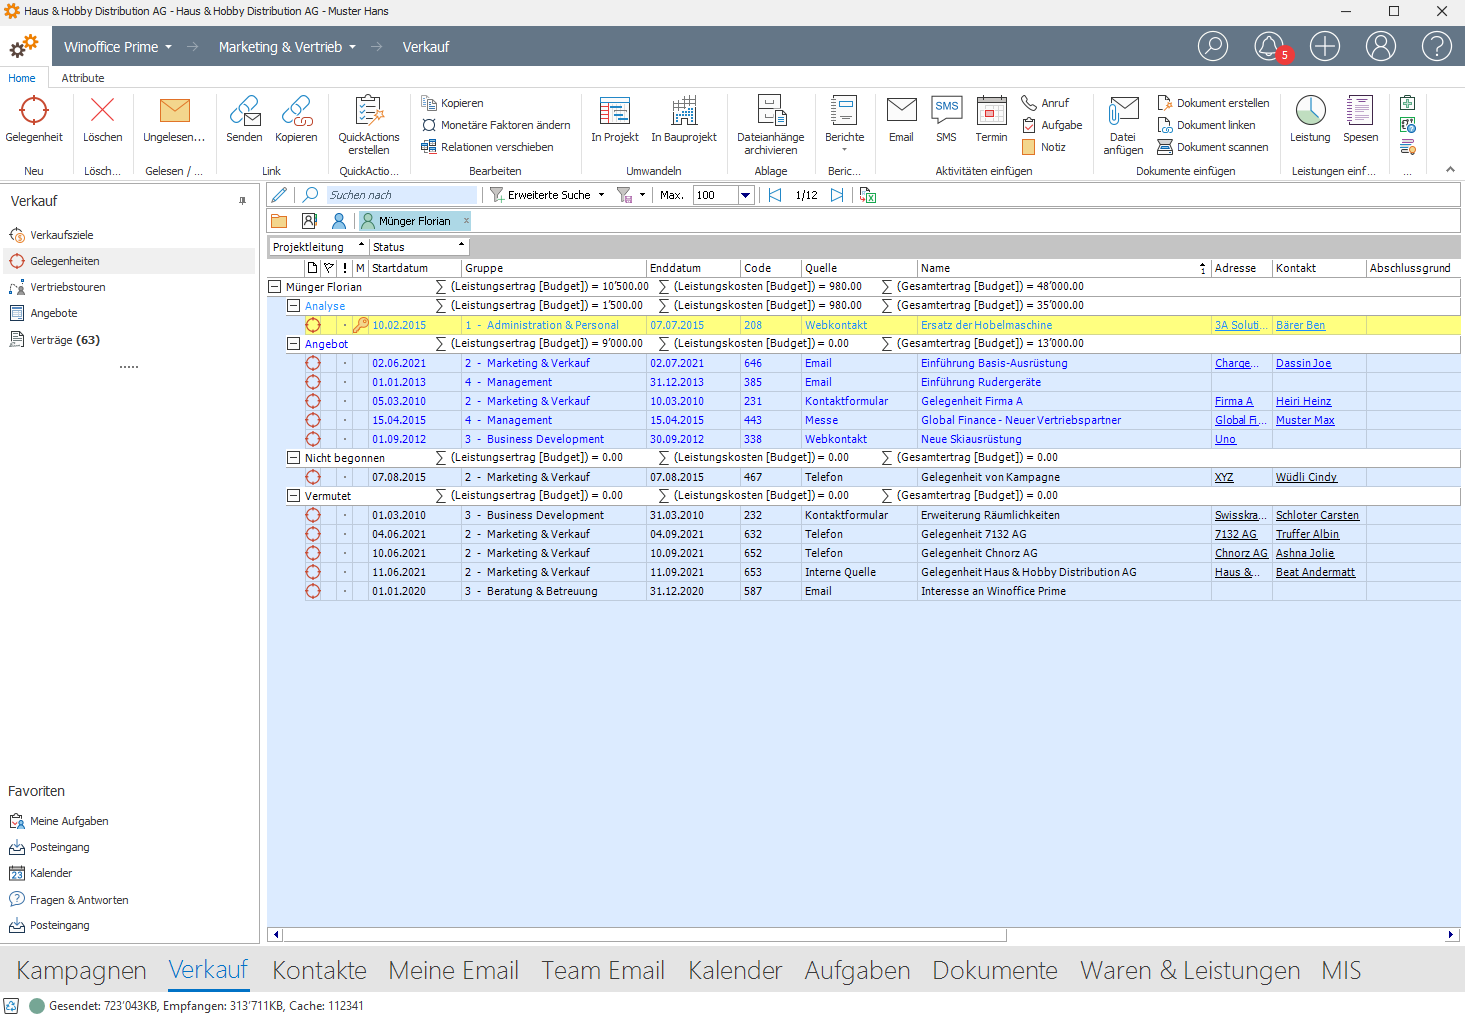Go to the next page arrow beside 1/12
This screenshot has height=1018, width=1465.
(x=837, y=195)
